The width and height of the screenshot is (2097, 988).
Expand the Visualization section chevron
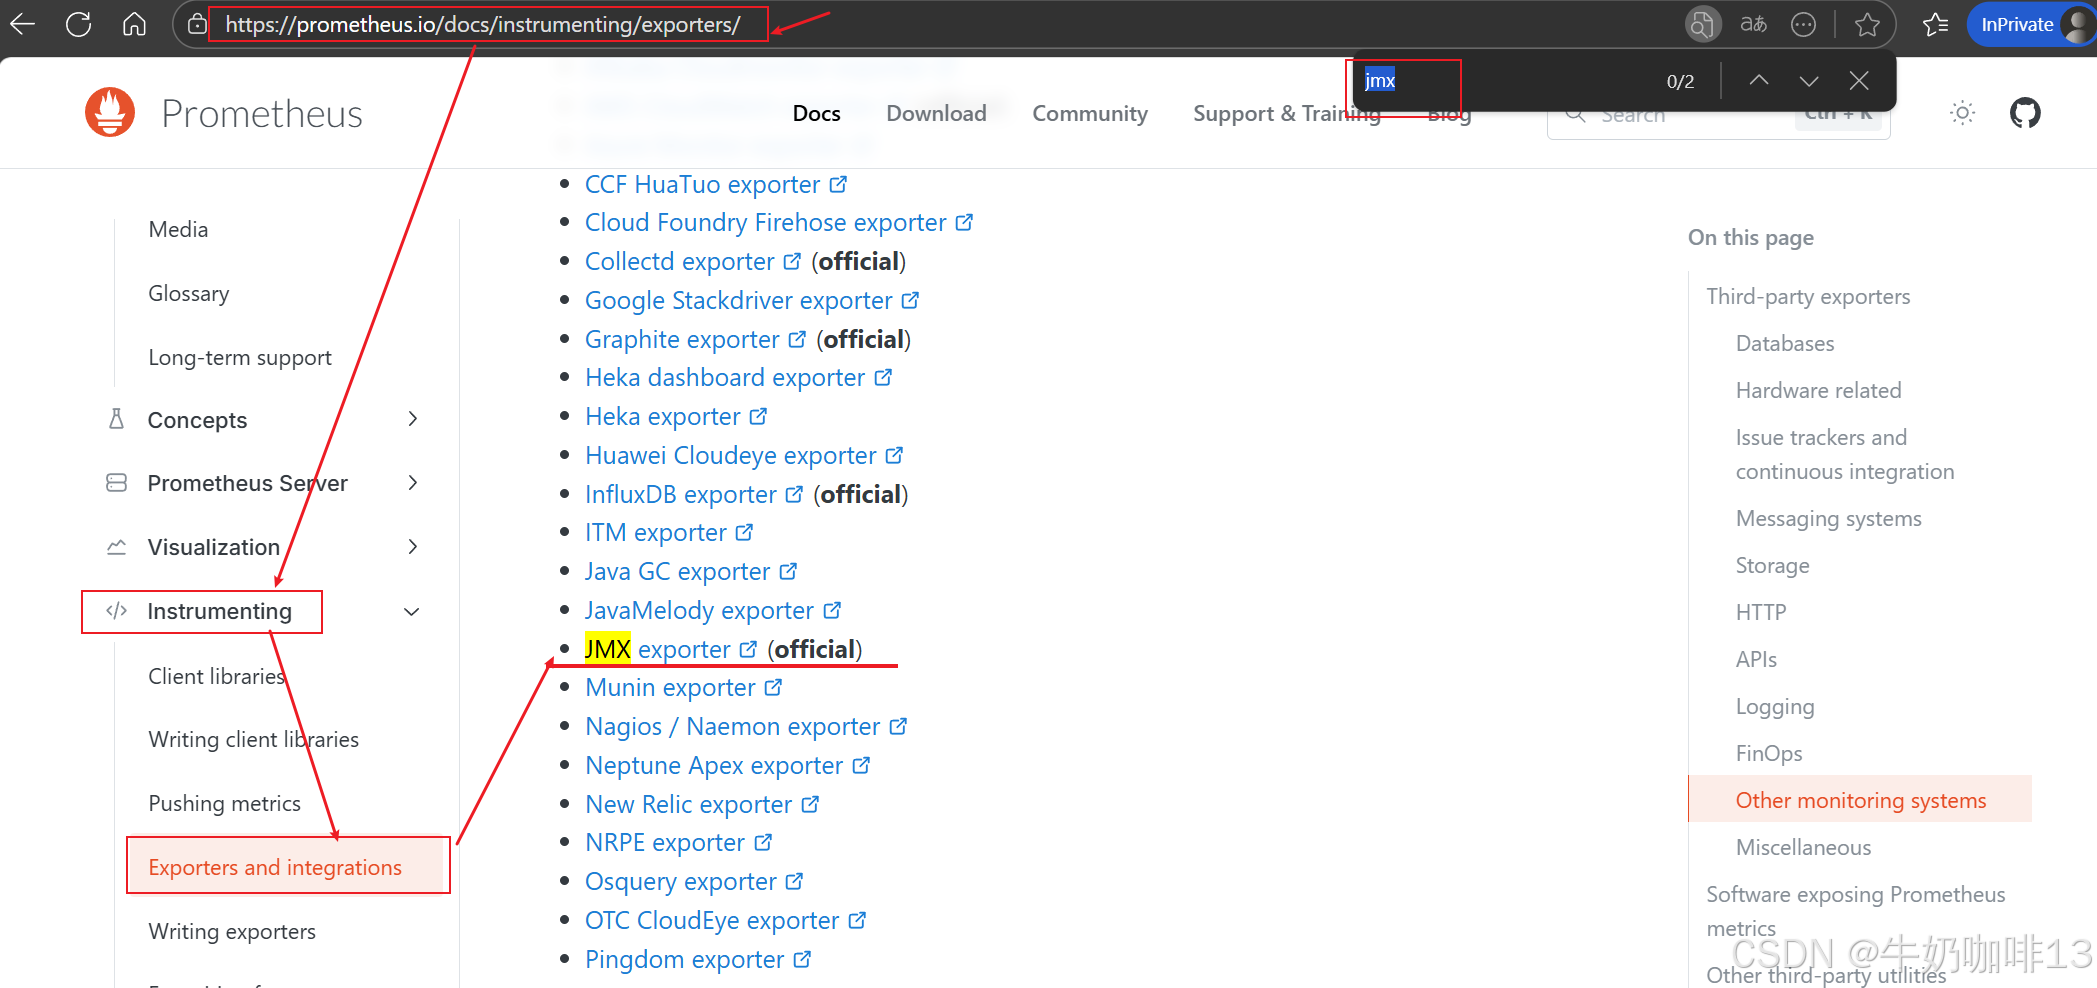(x=413, y=547)
